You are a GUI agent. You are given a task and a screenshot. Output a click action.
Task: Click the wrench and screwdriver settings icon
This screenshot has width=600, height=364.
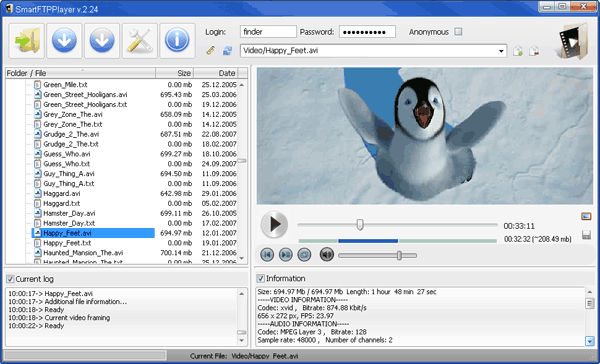point(140,41)
